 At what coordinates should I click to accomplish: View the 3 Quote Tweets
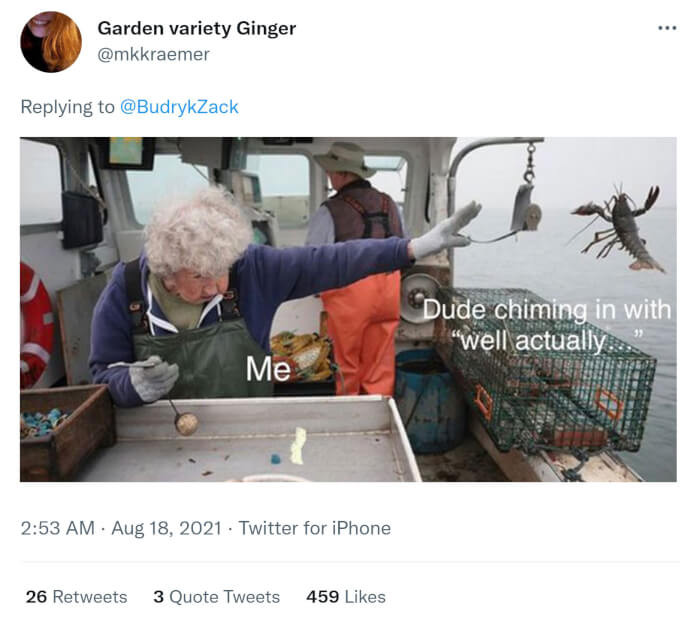click(216, 597)
